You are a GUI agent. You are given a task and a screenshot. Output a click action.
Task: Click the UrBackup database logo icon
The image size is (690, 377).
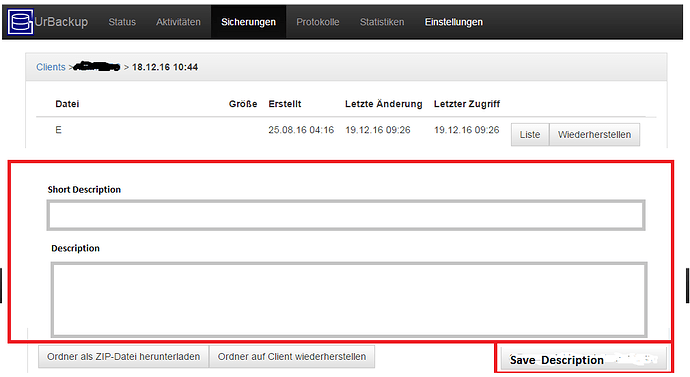click(20, 22)
